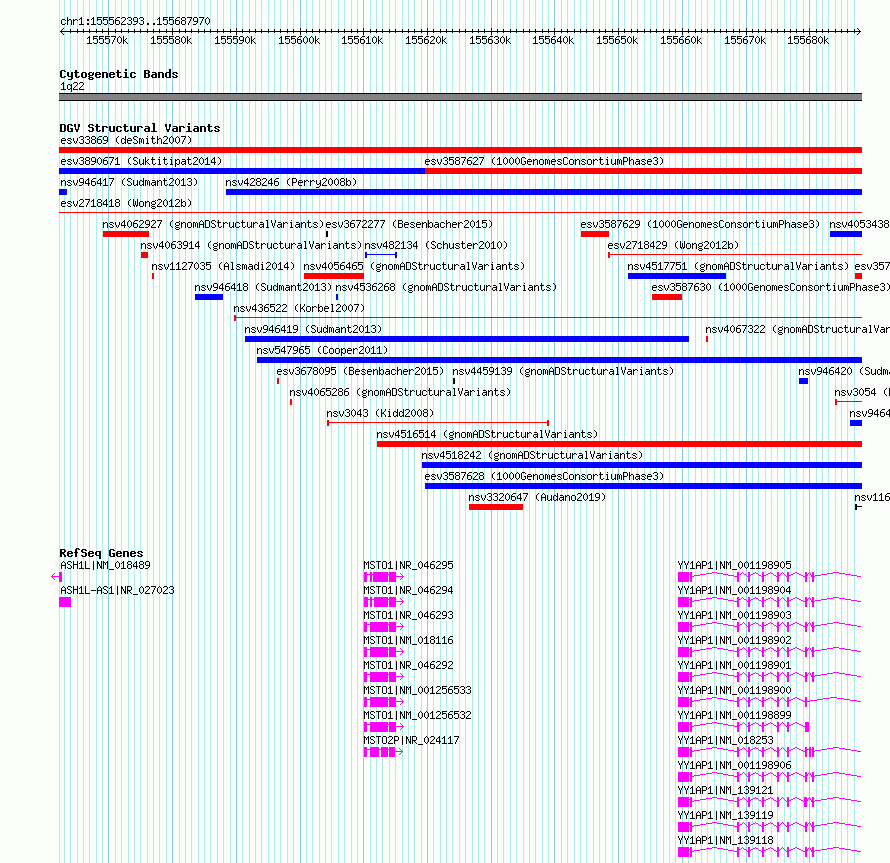Viewport: 890px width, 863px height.
Task: Select the nsv946418 (Sudmant2013) blue bar
Action: [209, 297]
